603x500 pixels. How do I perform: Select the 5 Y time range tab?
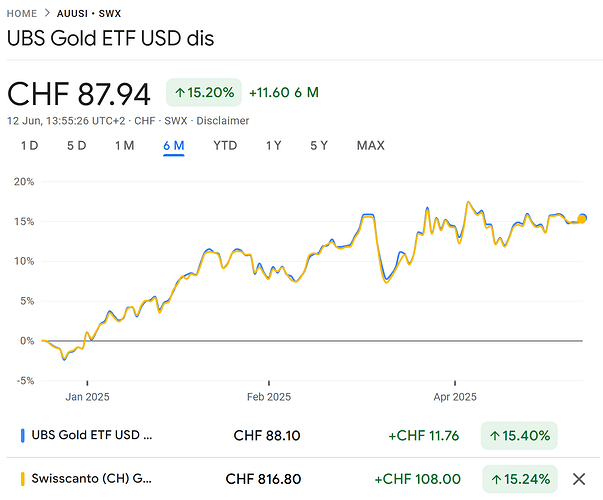click(319, 146)
